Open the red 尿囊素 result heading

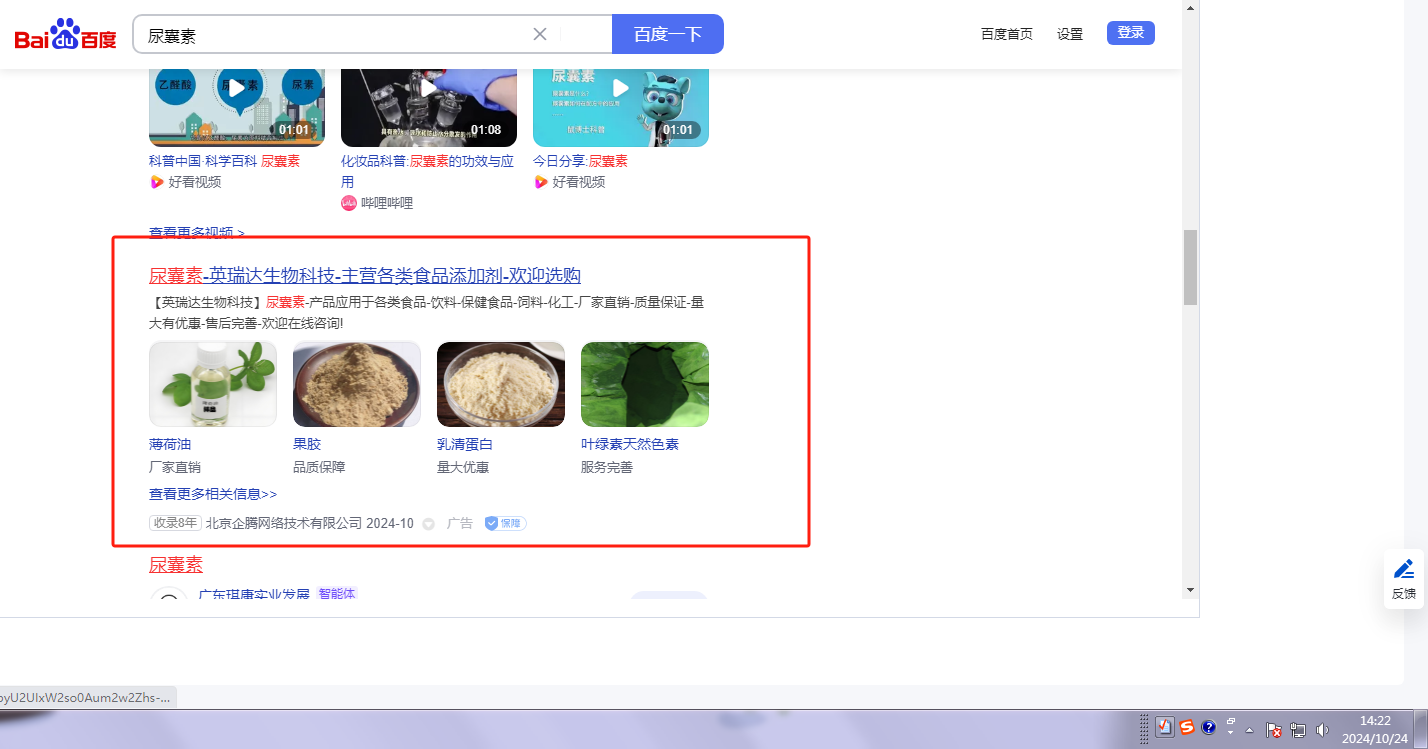click(176, 565)
